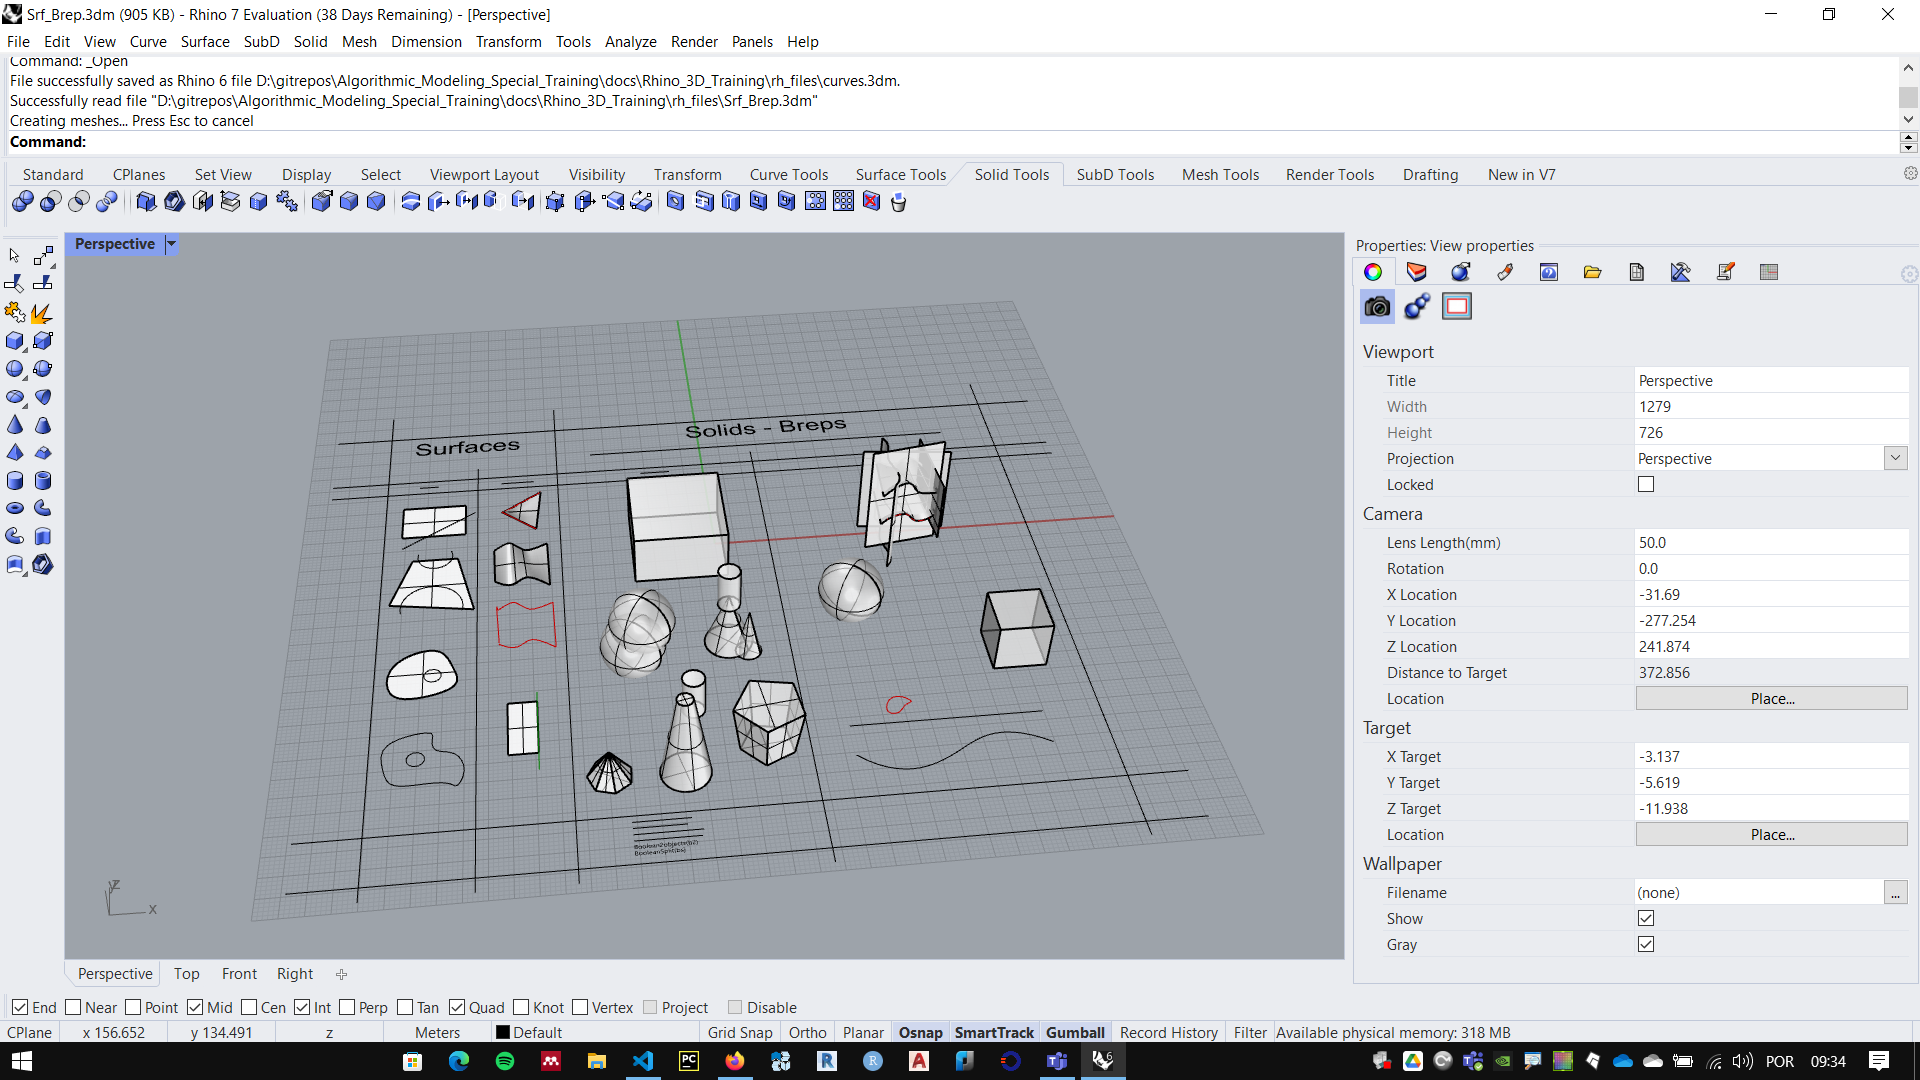Select the Cone tool in left sidebar
Screen dimensions: 1920x1080
click(x=15, y=425)
